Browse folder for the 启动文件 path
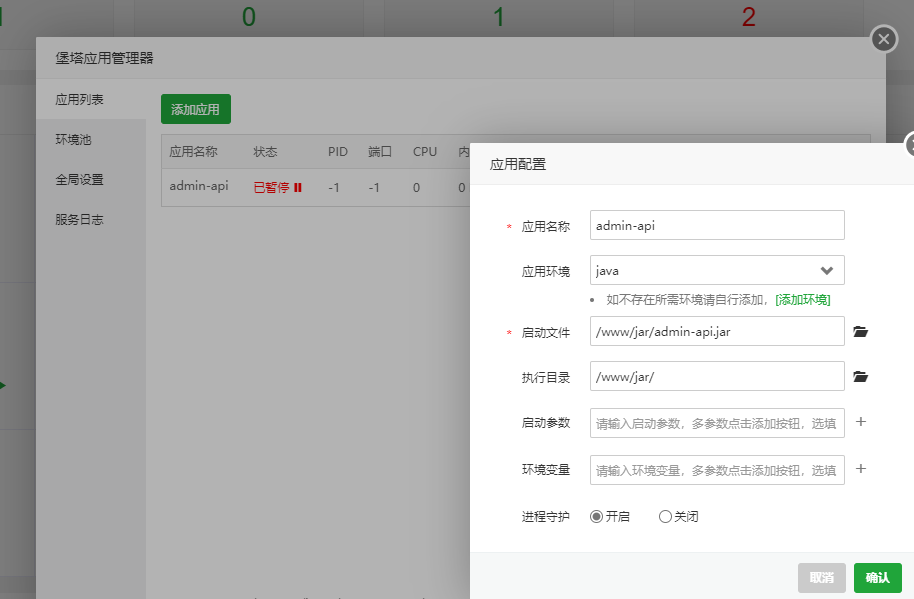Viewport: 914px width, 599px height. click(860, 332)
